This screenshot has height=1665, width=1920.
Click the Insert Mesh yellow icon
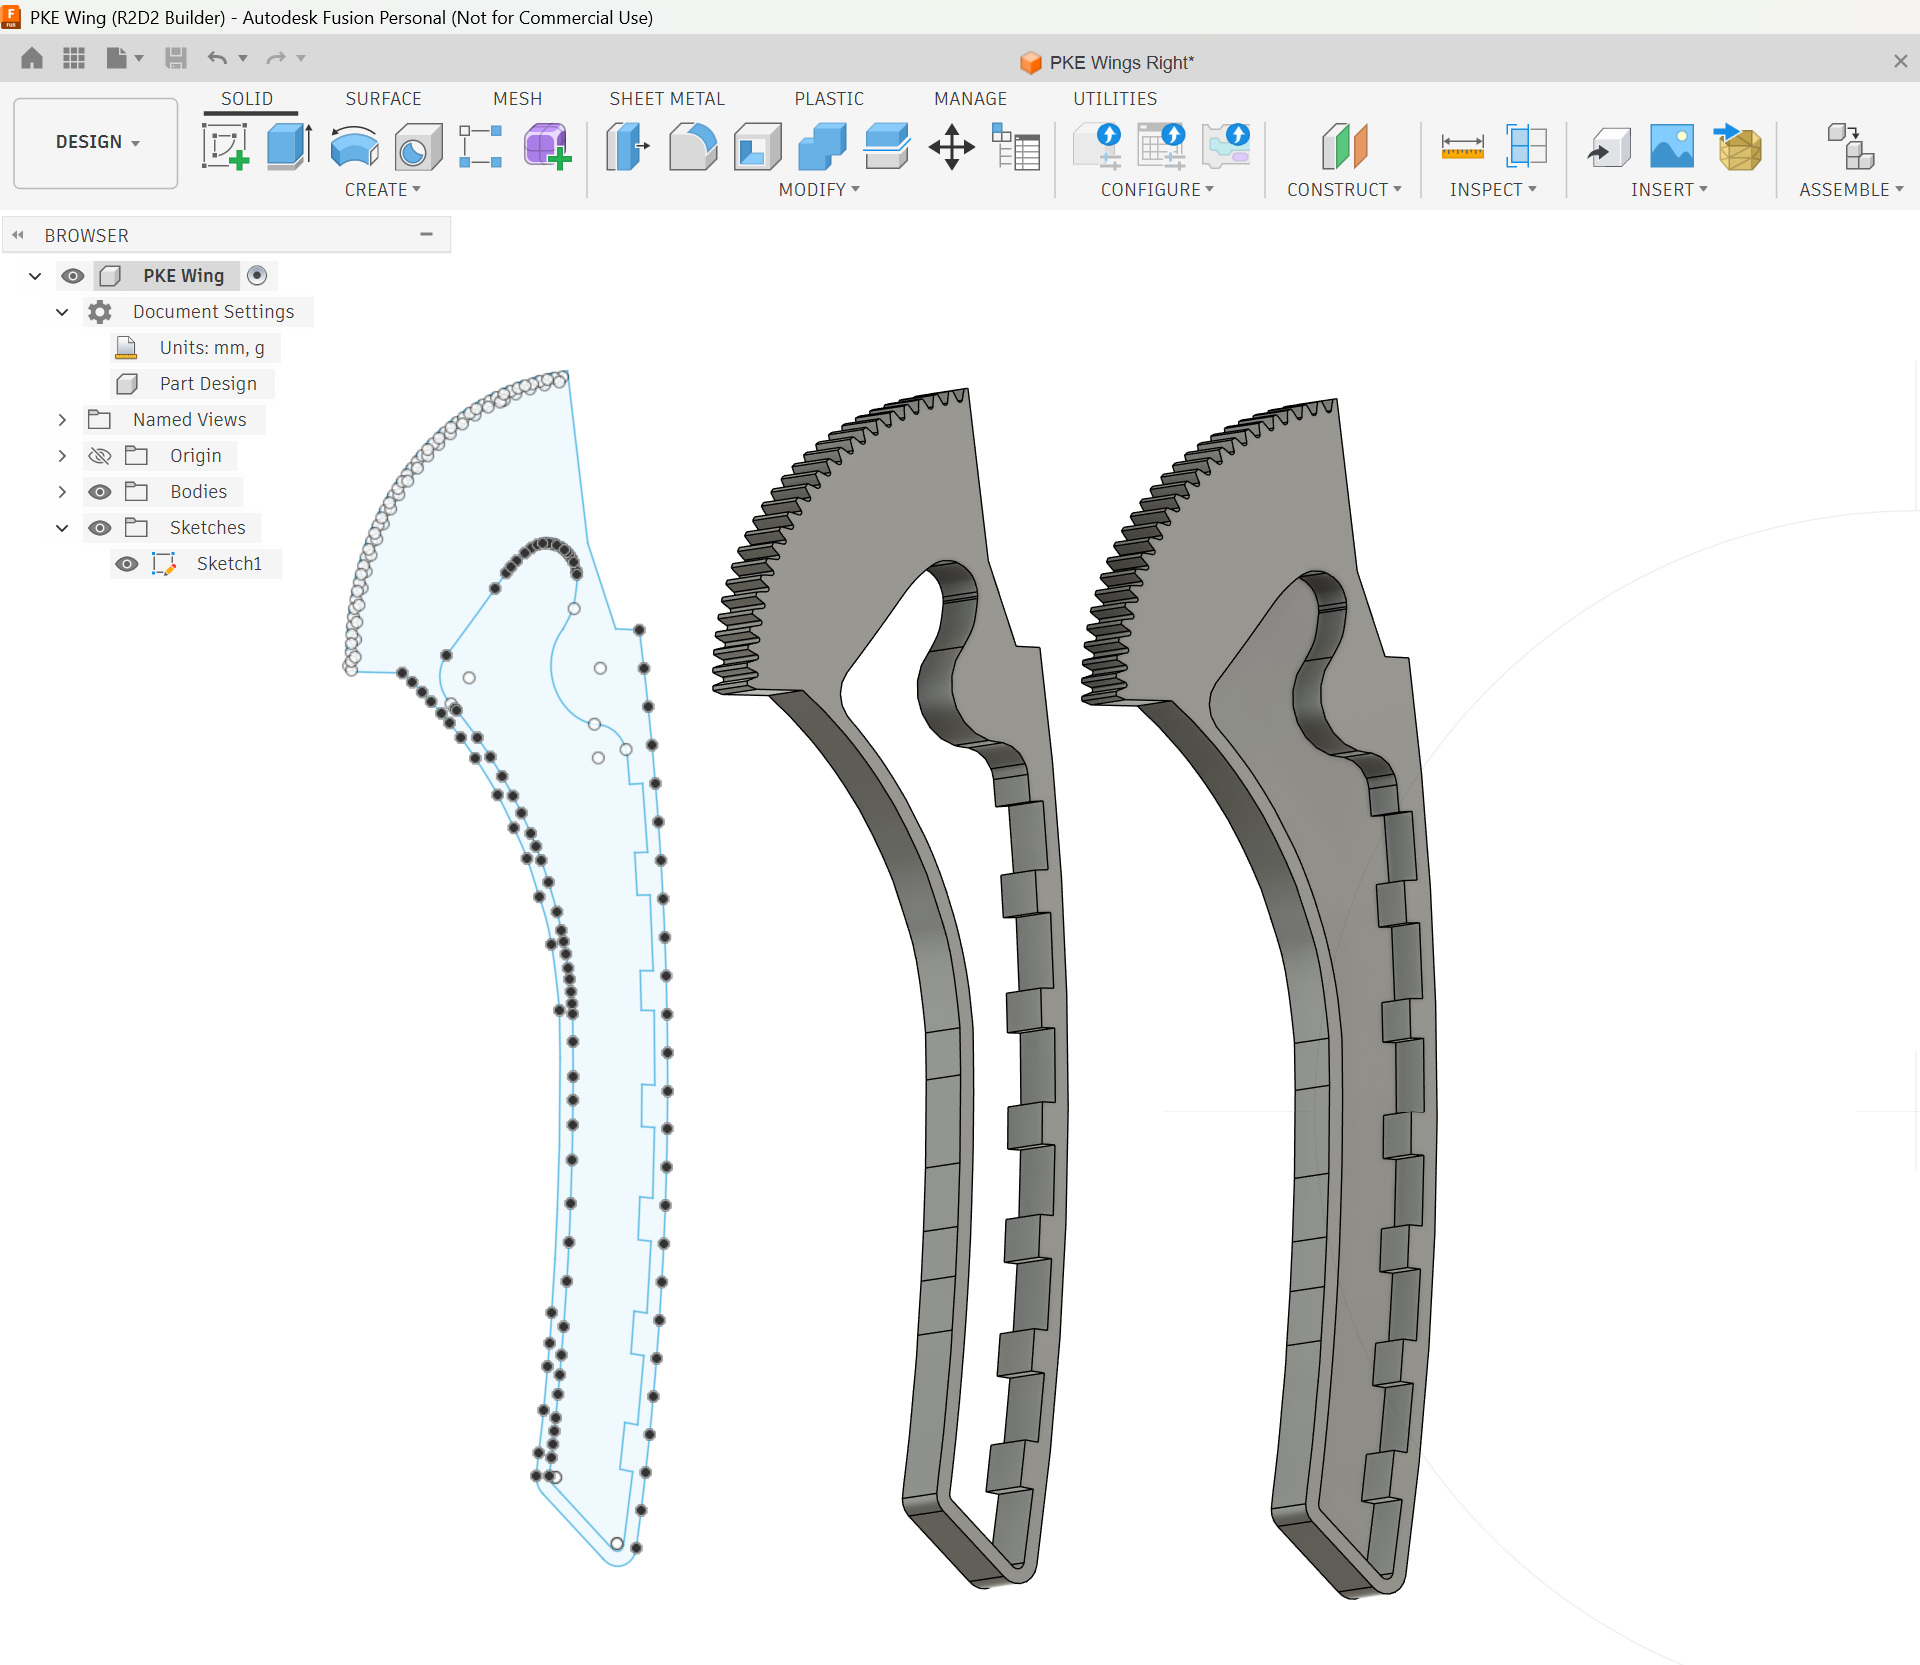(1738, 147)
